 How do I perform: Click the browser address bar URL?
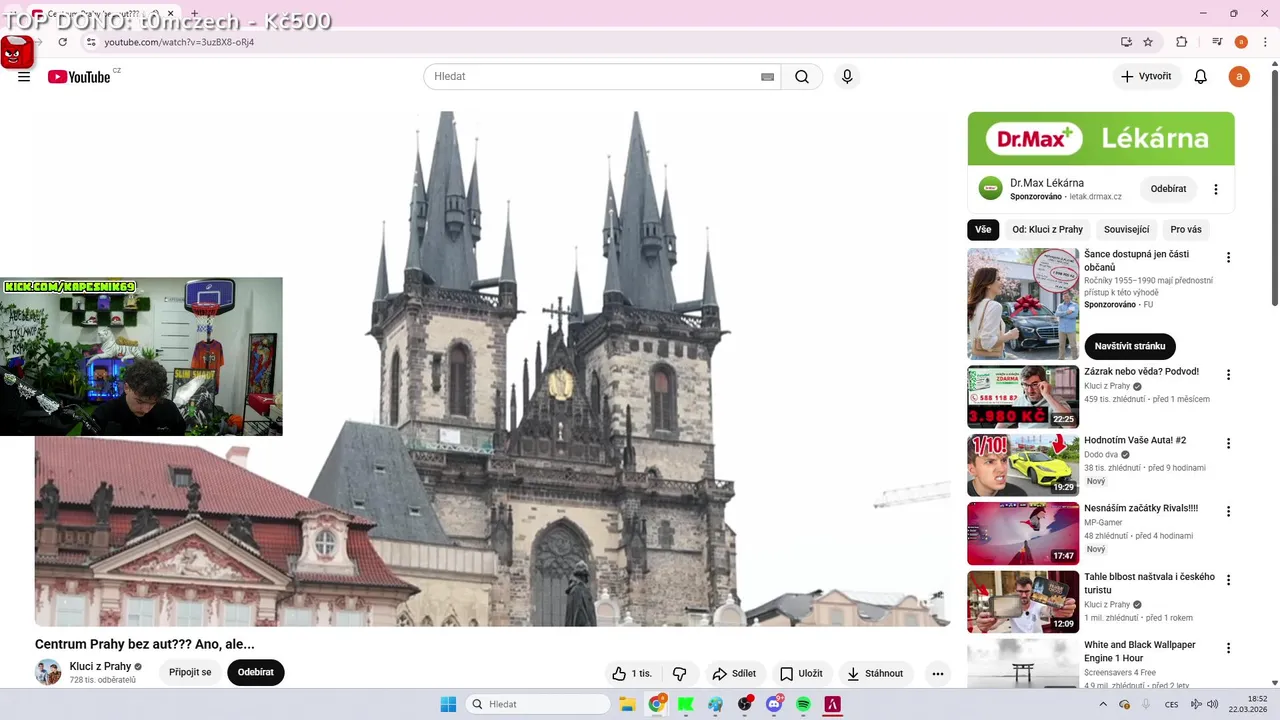[179, 42]
